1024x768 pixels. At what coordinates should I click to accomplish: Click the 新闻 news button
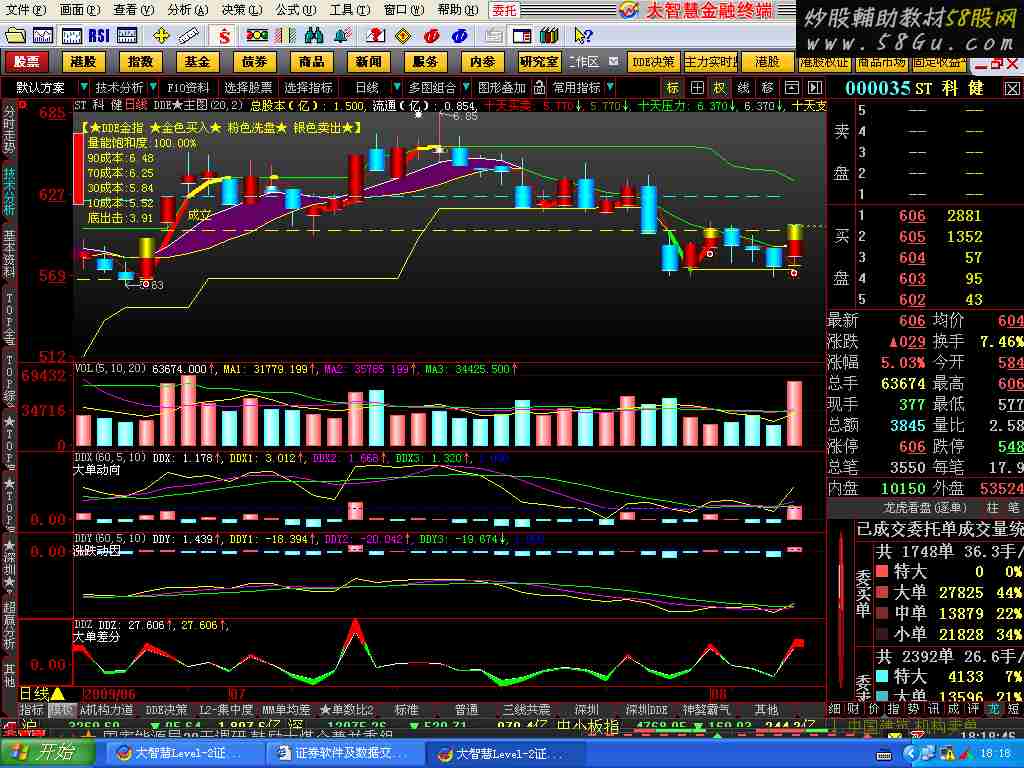tap(368, 61)
